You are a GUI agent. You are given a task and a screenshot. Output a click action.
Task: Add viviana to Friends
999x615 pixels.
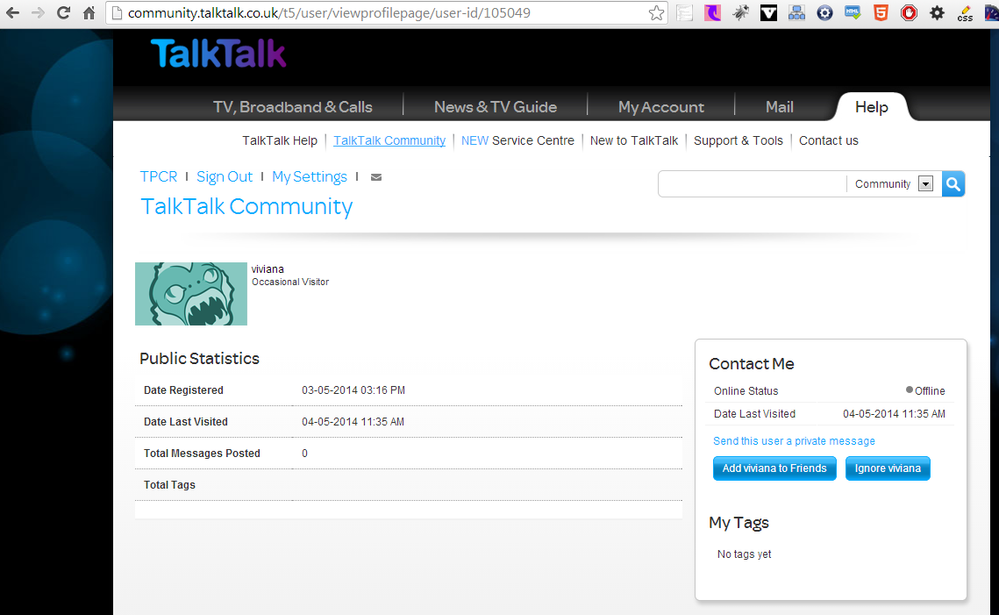(774, 468)
